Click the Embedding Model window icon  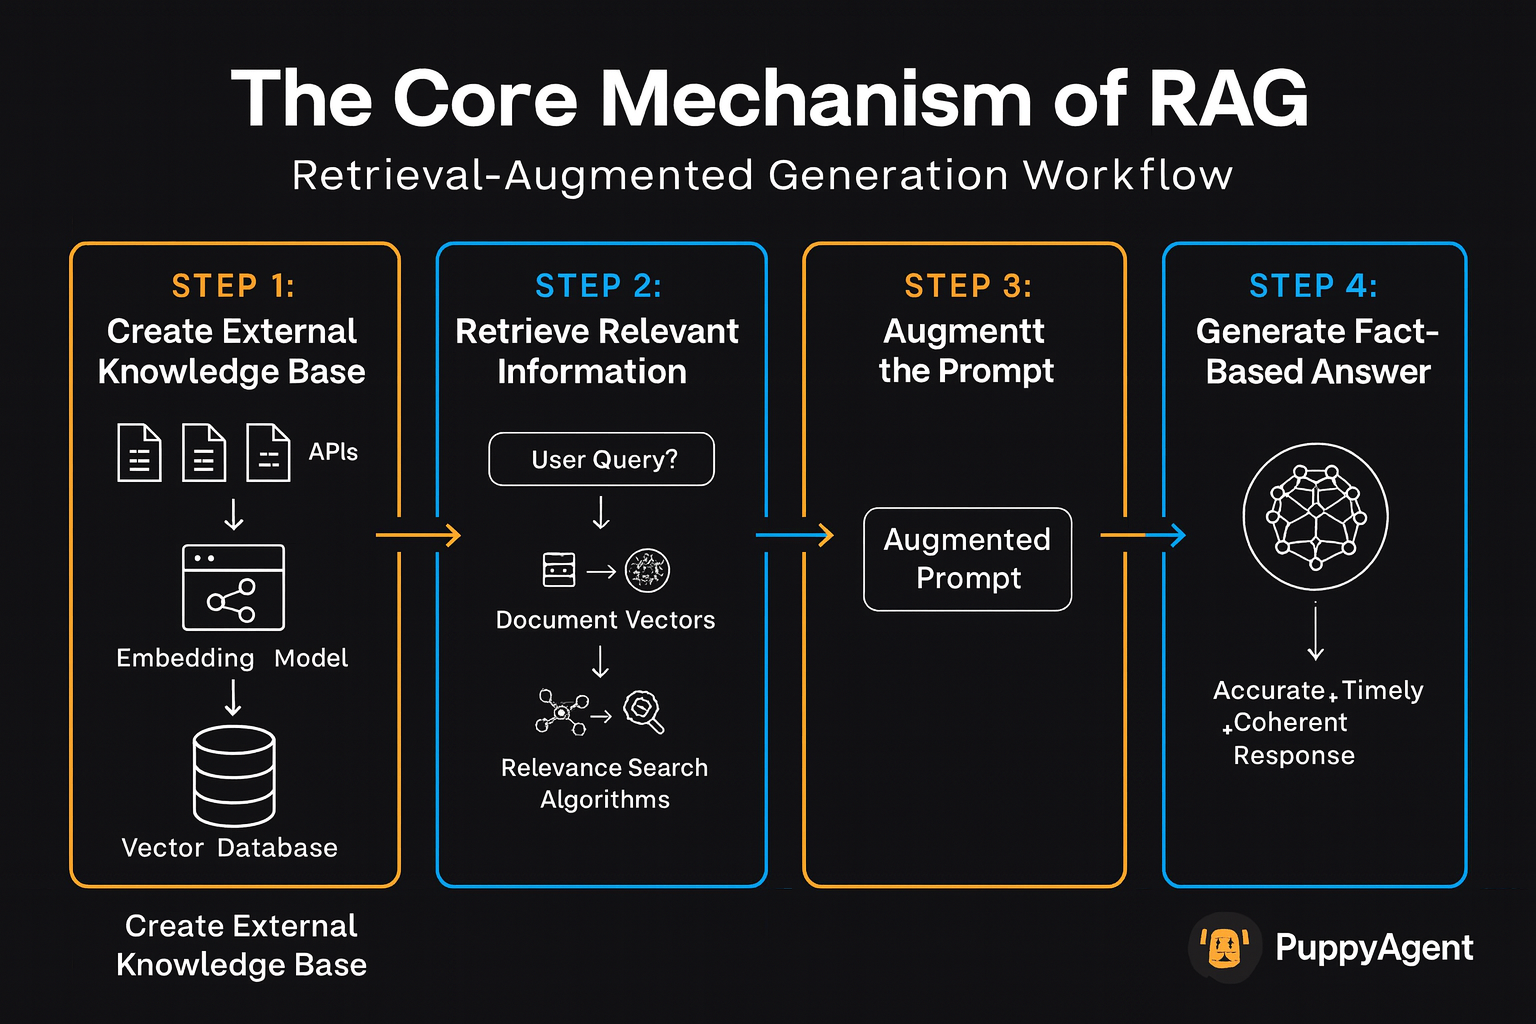[x=233, y=587]
